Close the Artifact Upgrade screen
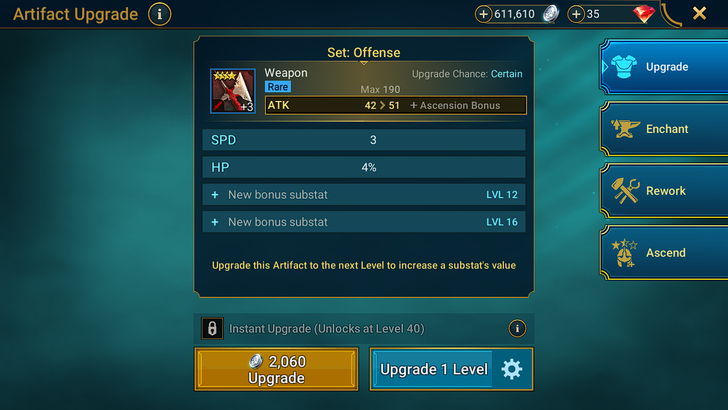The height and width of the screenshot is (410, 728). (x=699, y=13)
